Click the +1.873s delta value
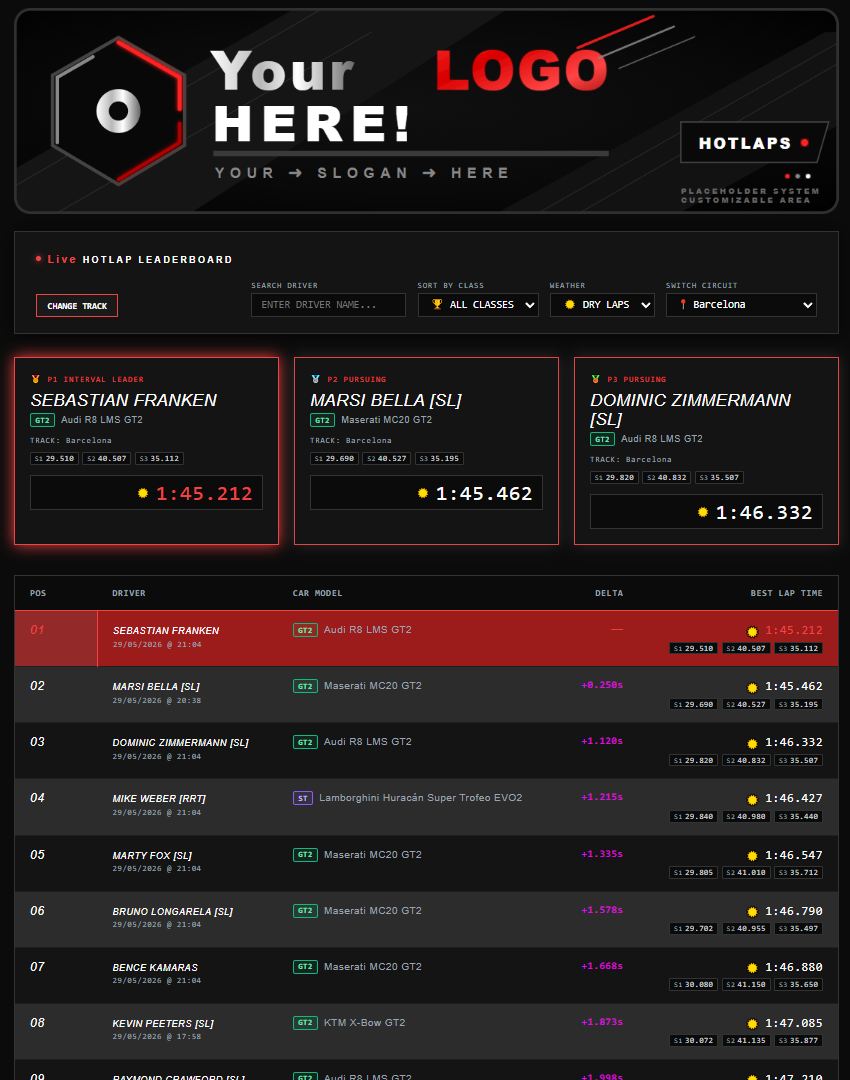This screenshot has height=1080, width=850. click(x=602, y=1022)
